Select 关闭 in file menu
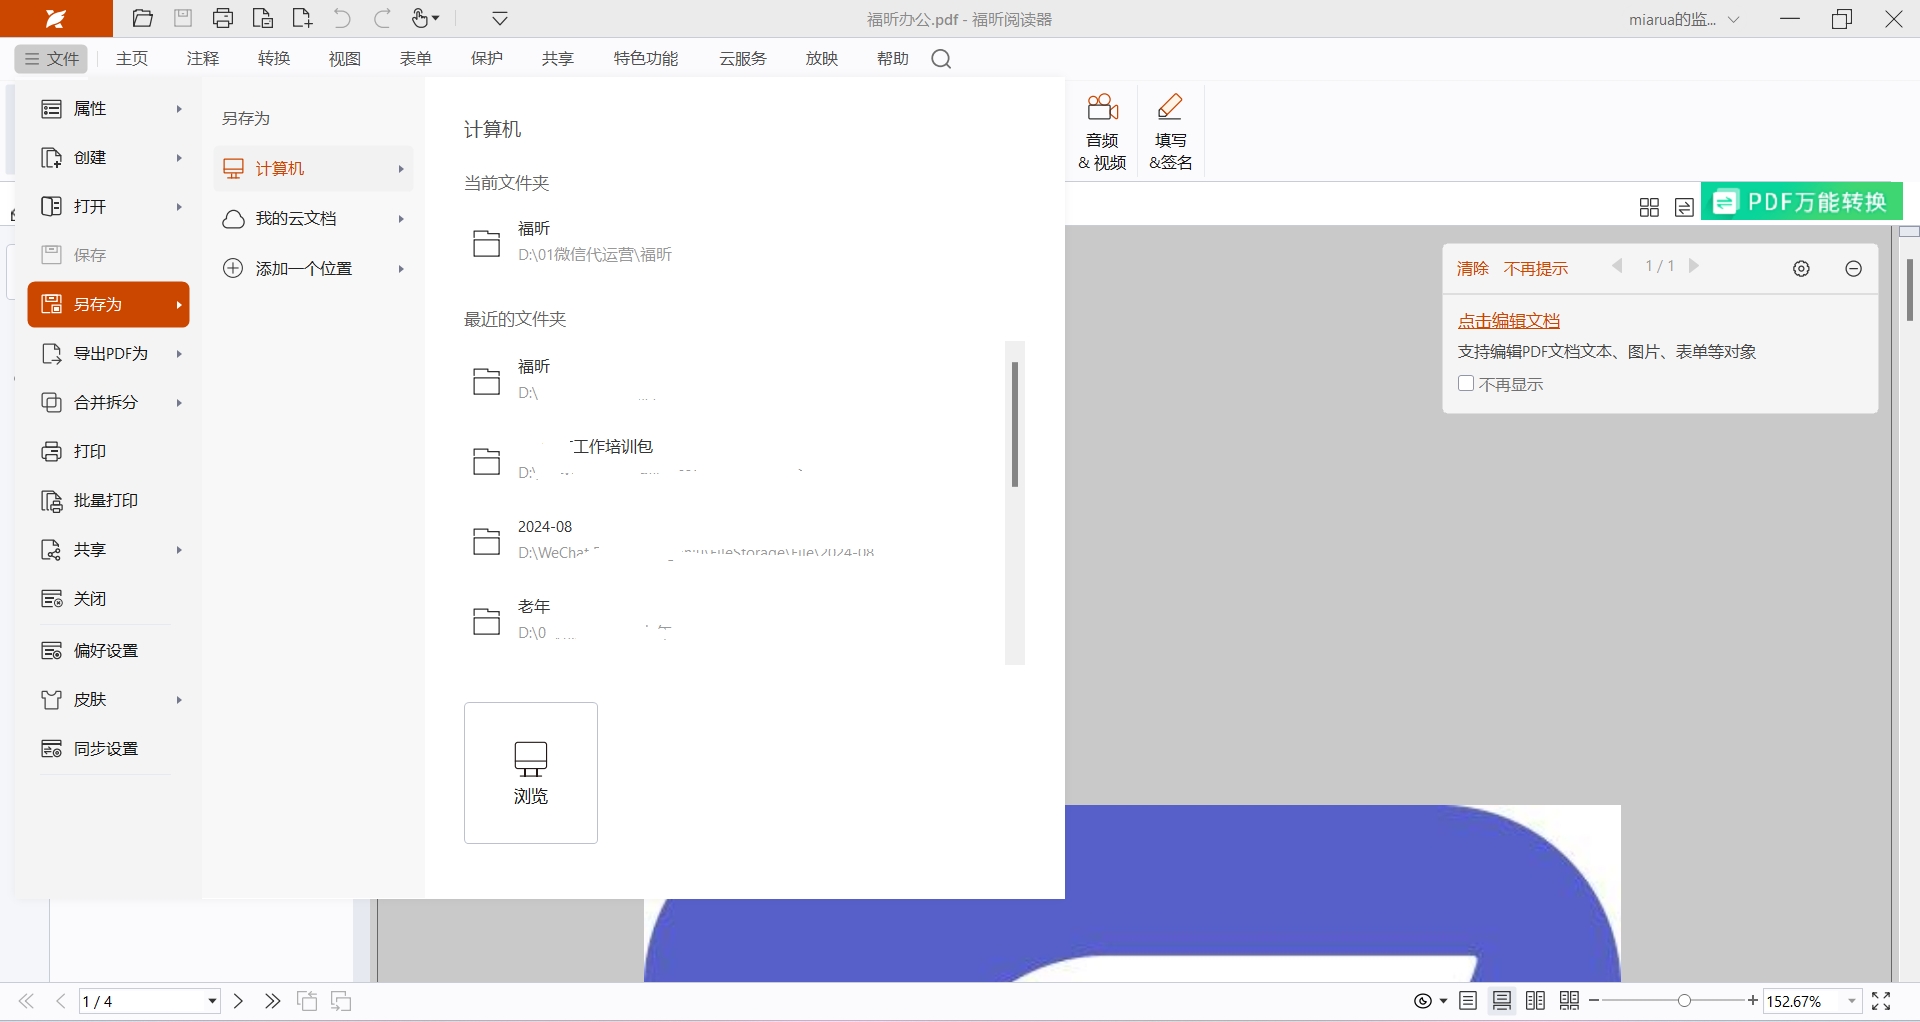Screen dimensions: 1920x1022 pos(109,598)
